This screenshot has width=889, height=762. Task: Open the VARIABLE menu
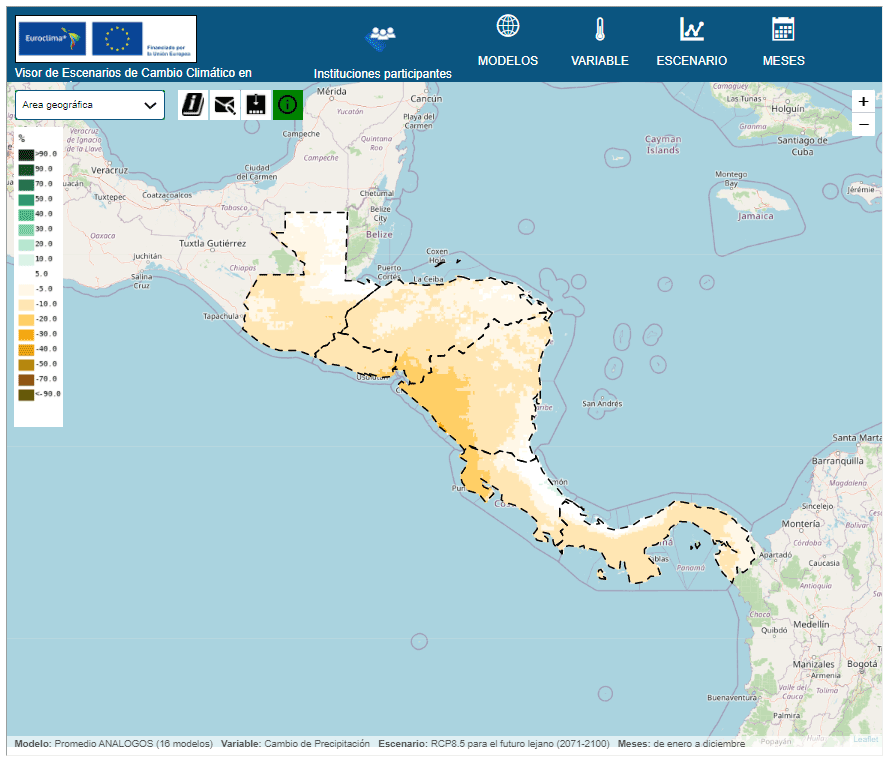point(600,61)
